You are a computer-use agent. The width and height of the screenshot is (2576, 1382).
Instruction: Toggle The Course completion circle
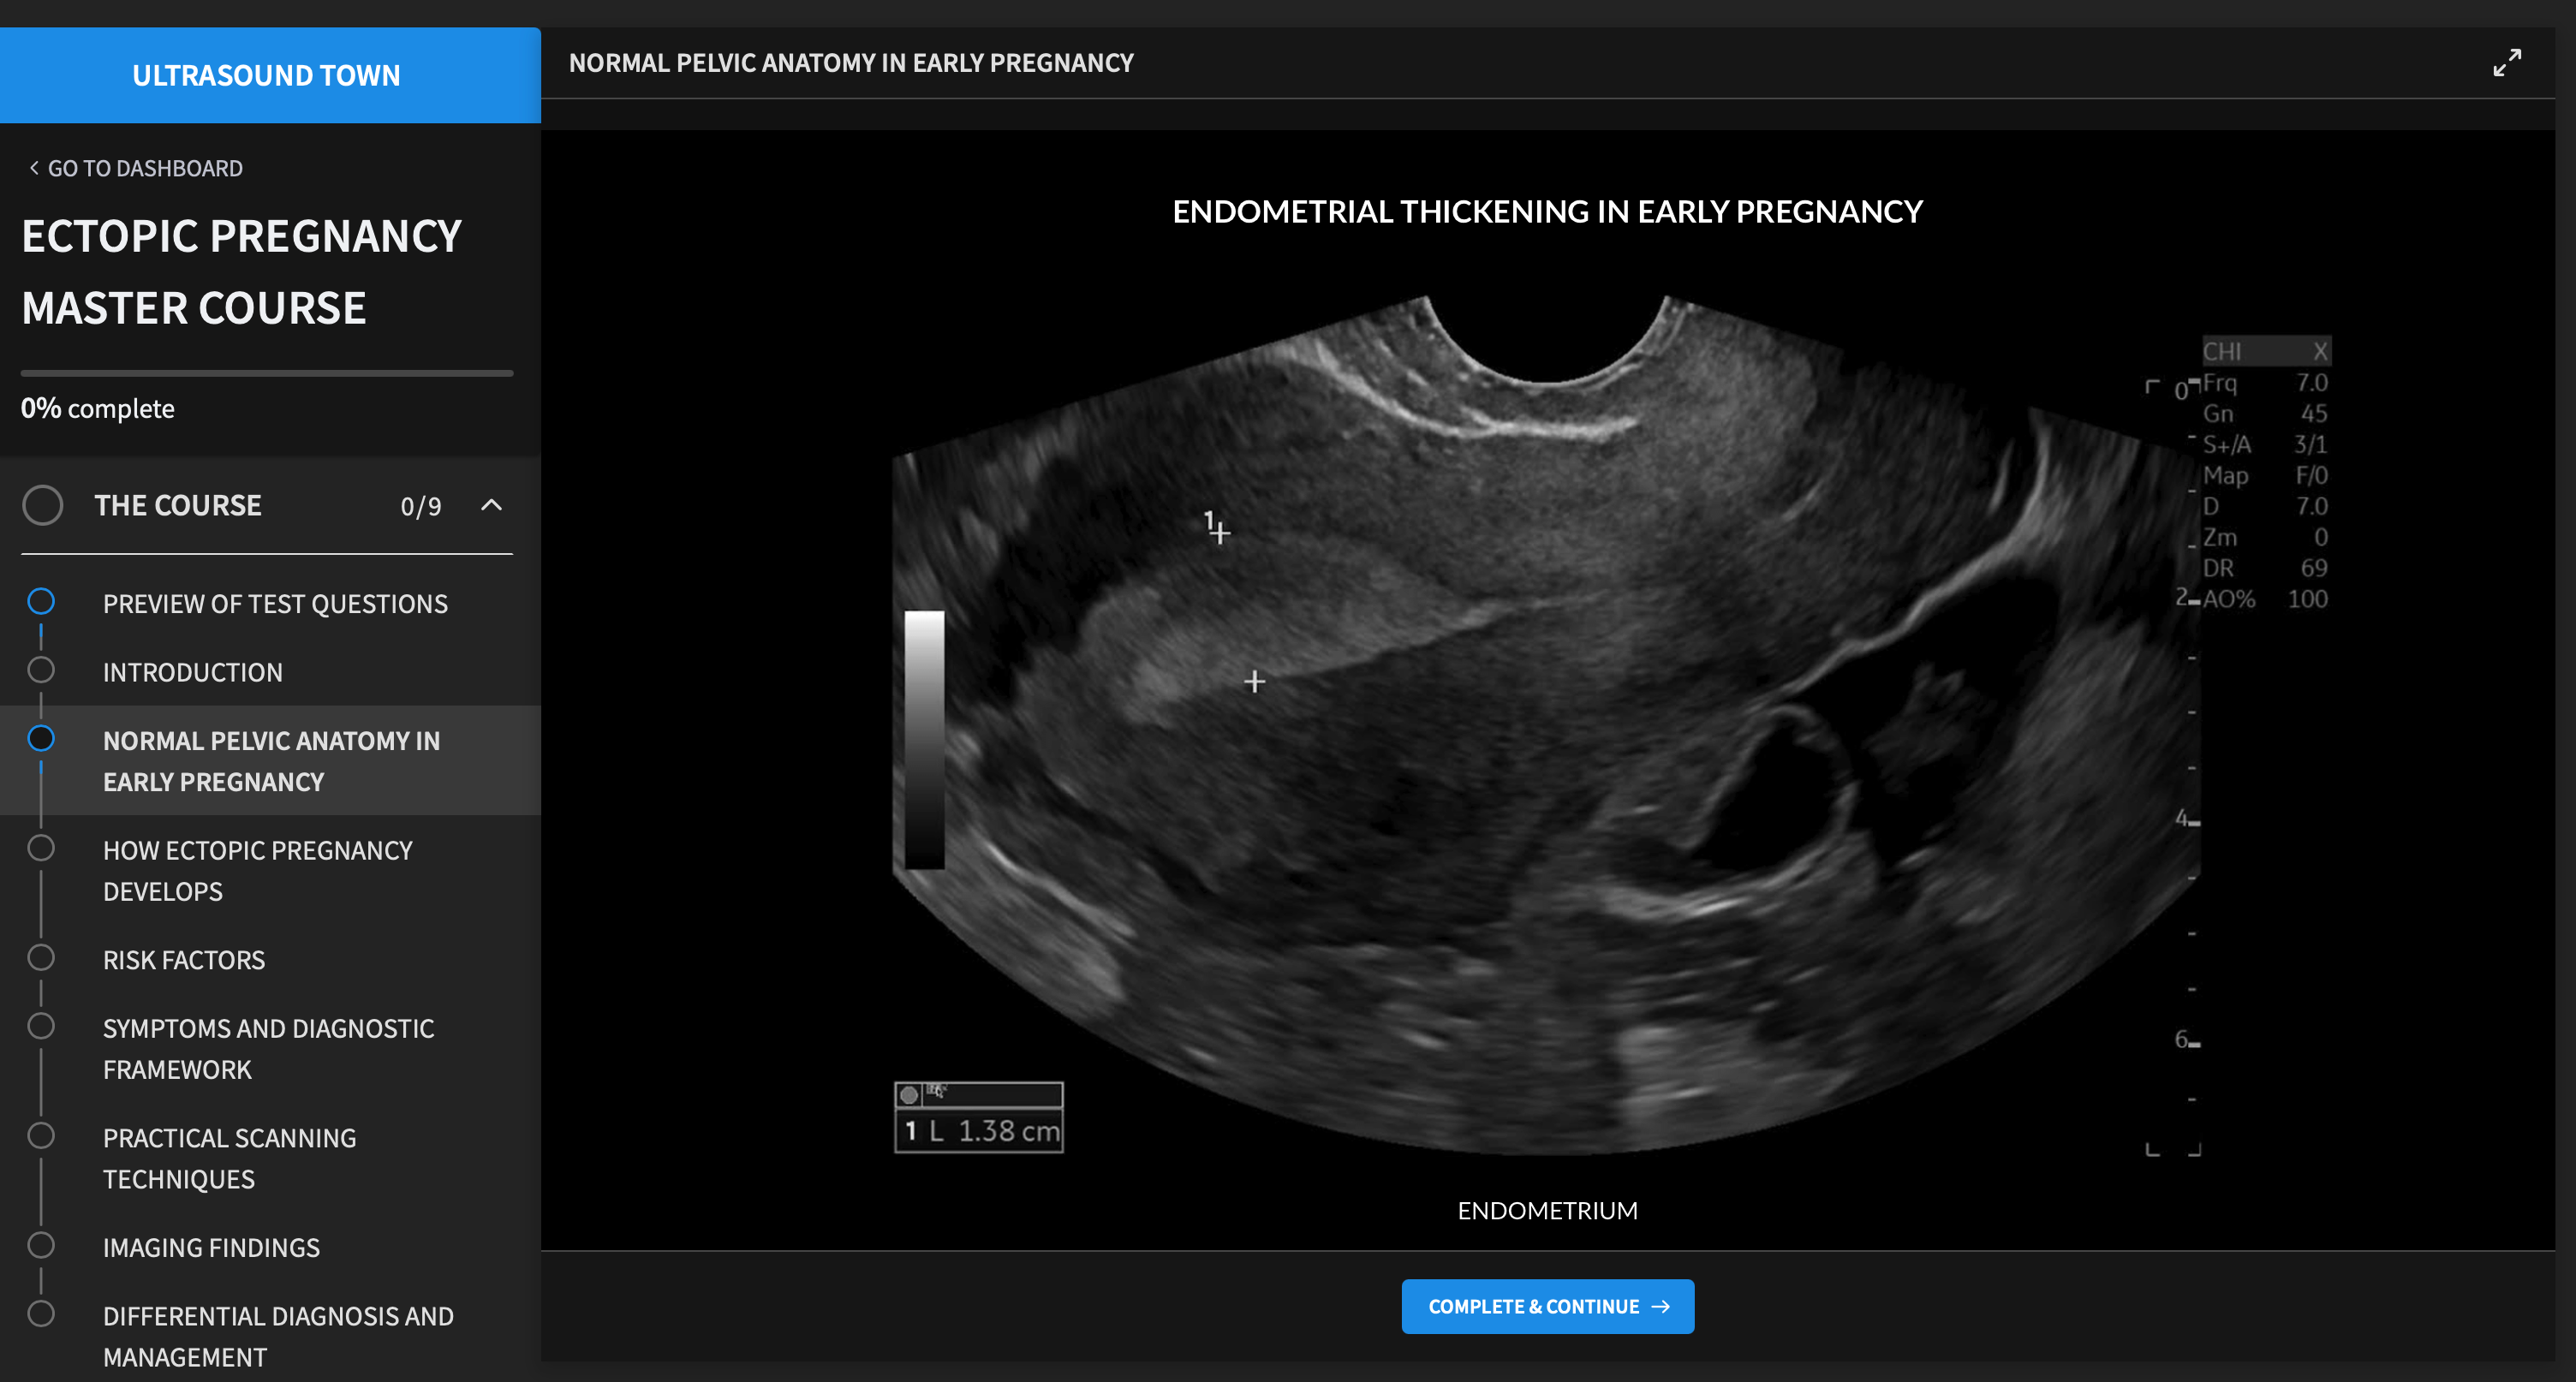point(43,505)
